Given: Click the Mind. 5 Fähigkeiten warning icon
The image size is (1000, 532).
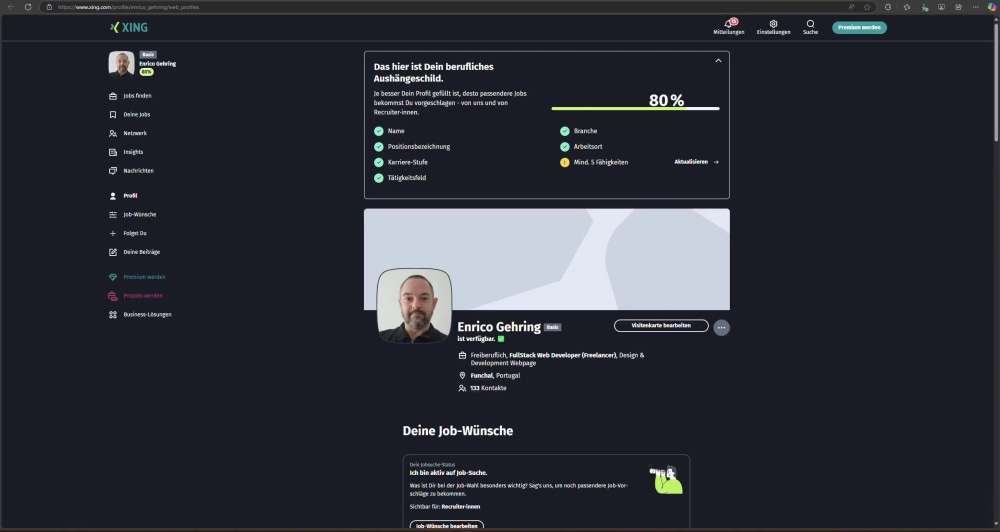Looking at the screenshot, I should (x=564, y=162).
